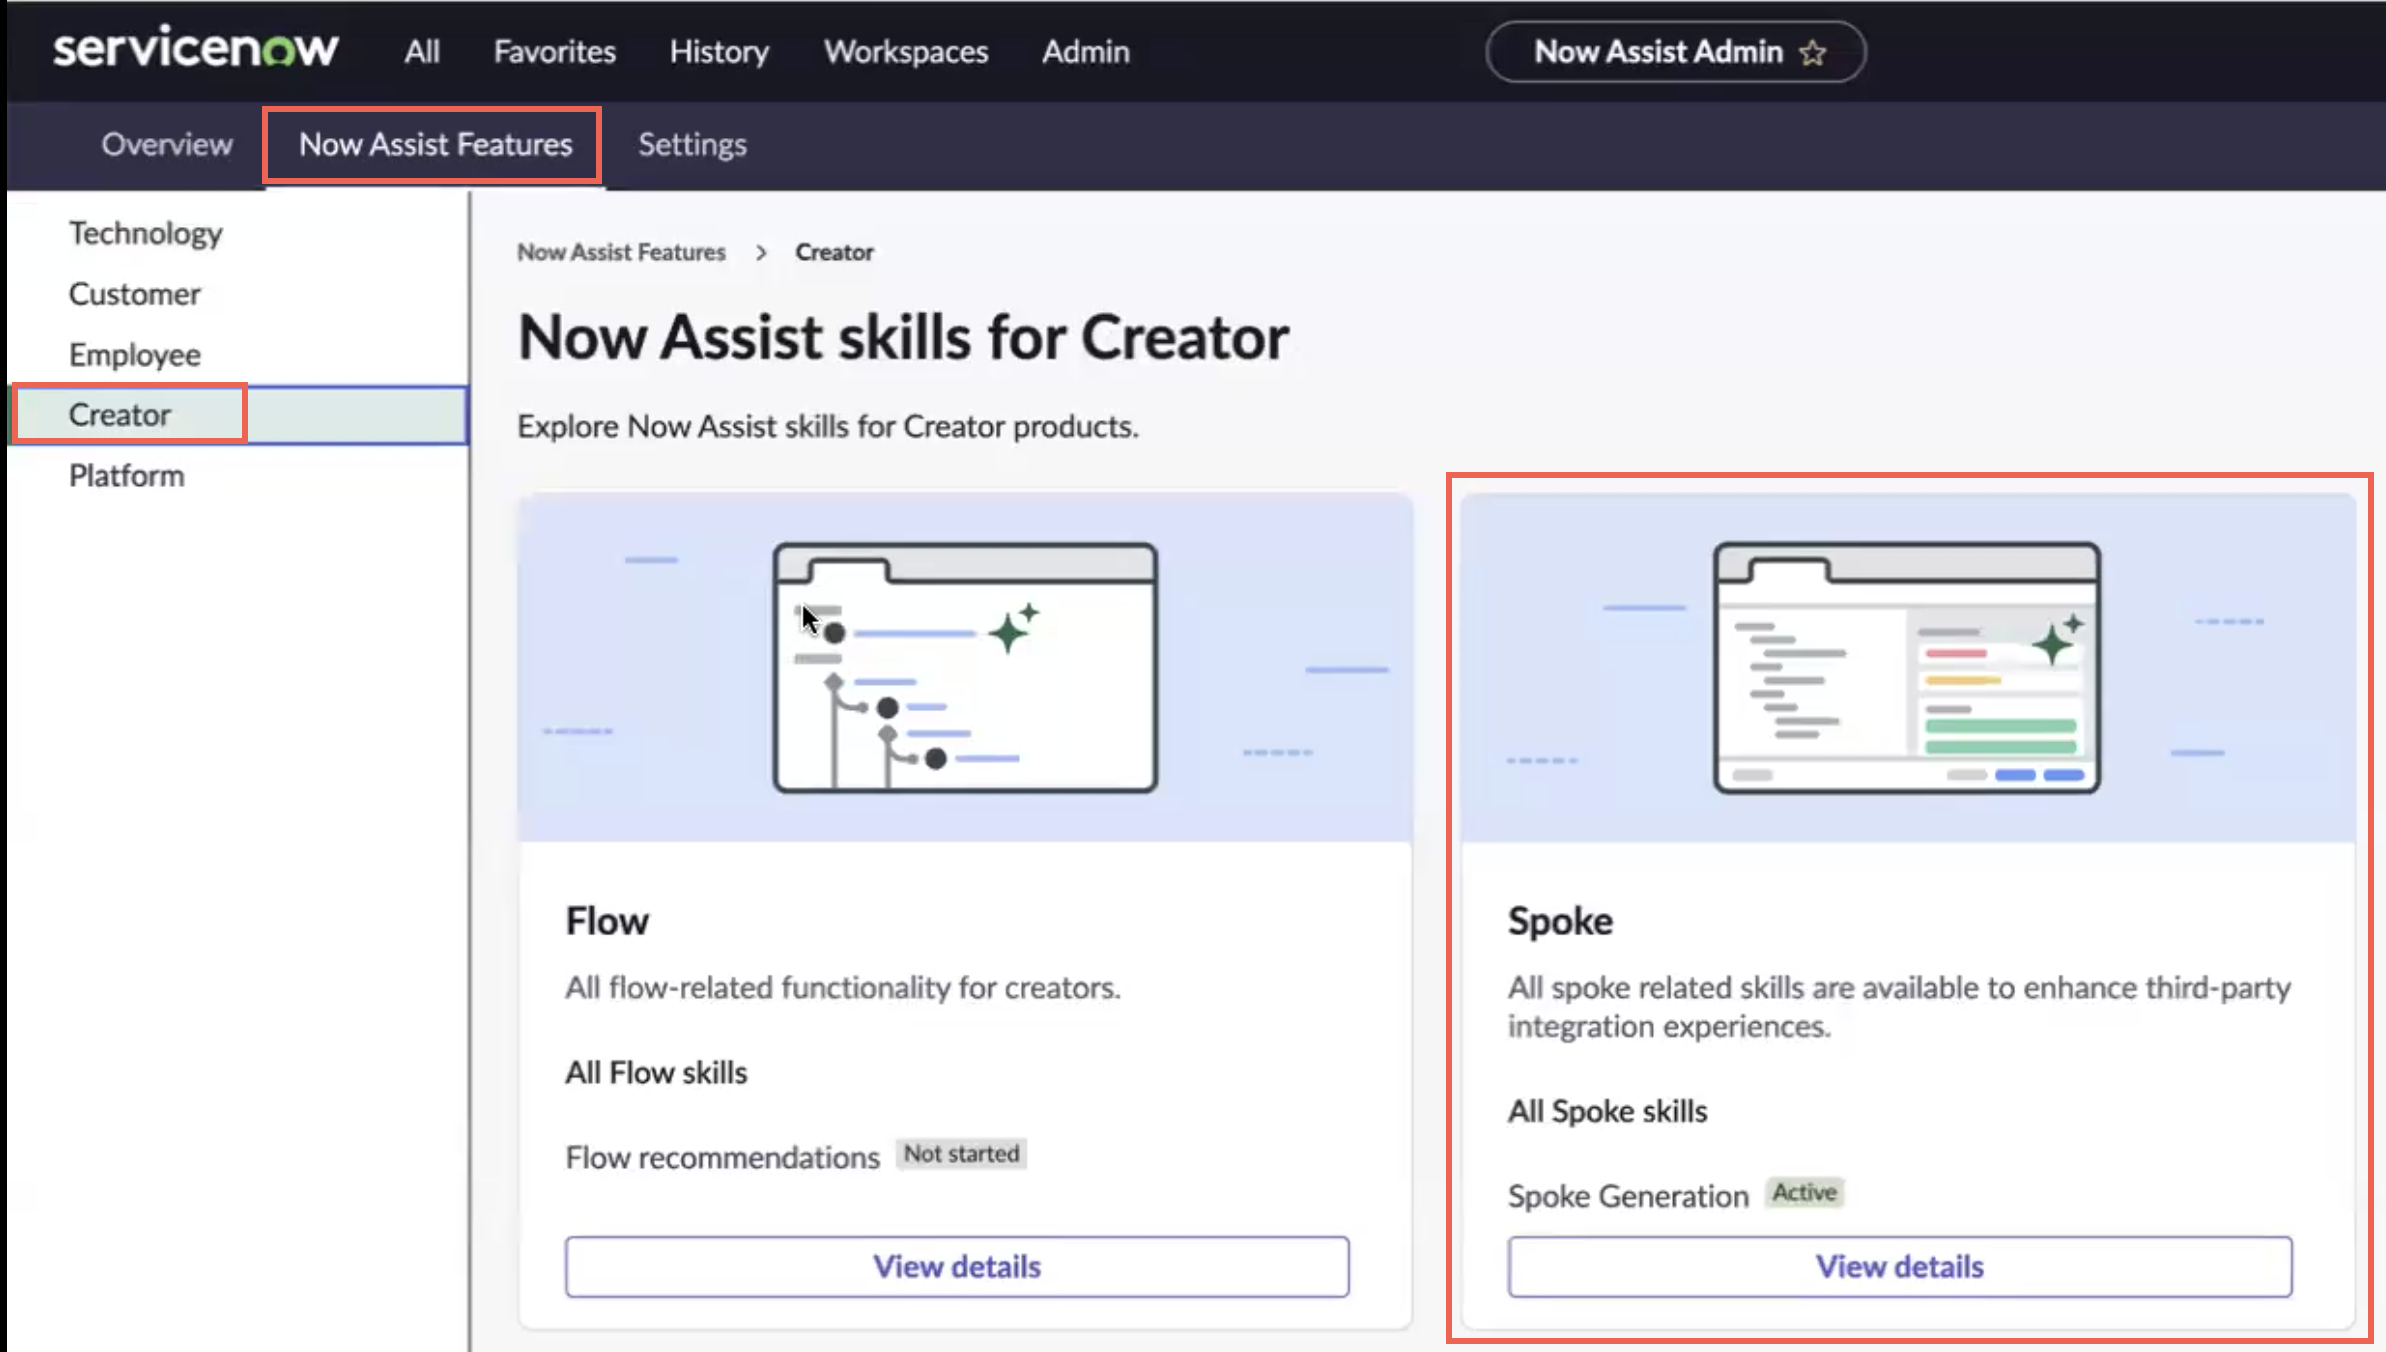Open the Admin menu

(1086, 51)
